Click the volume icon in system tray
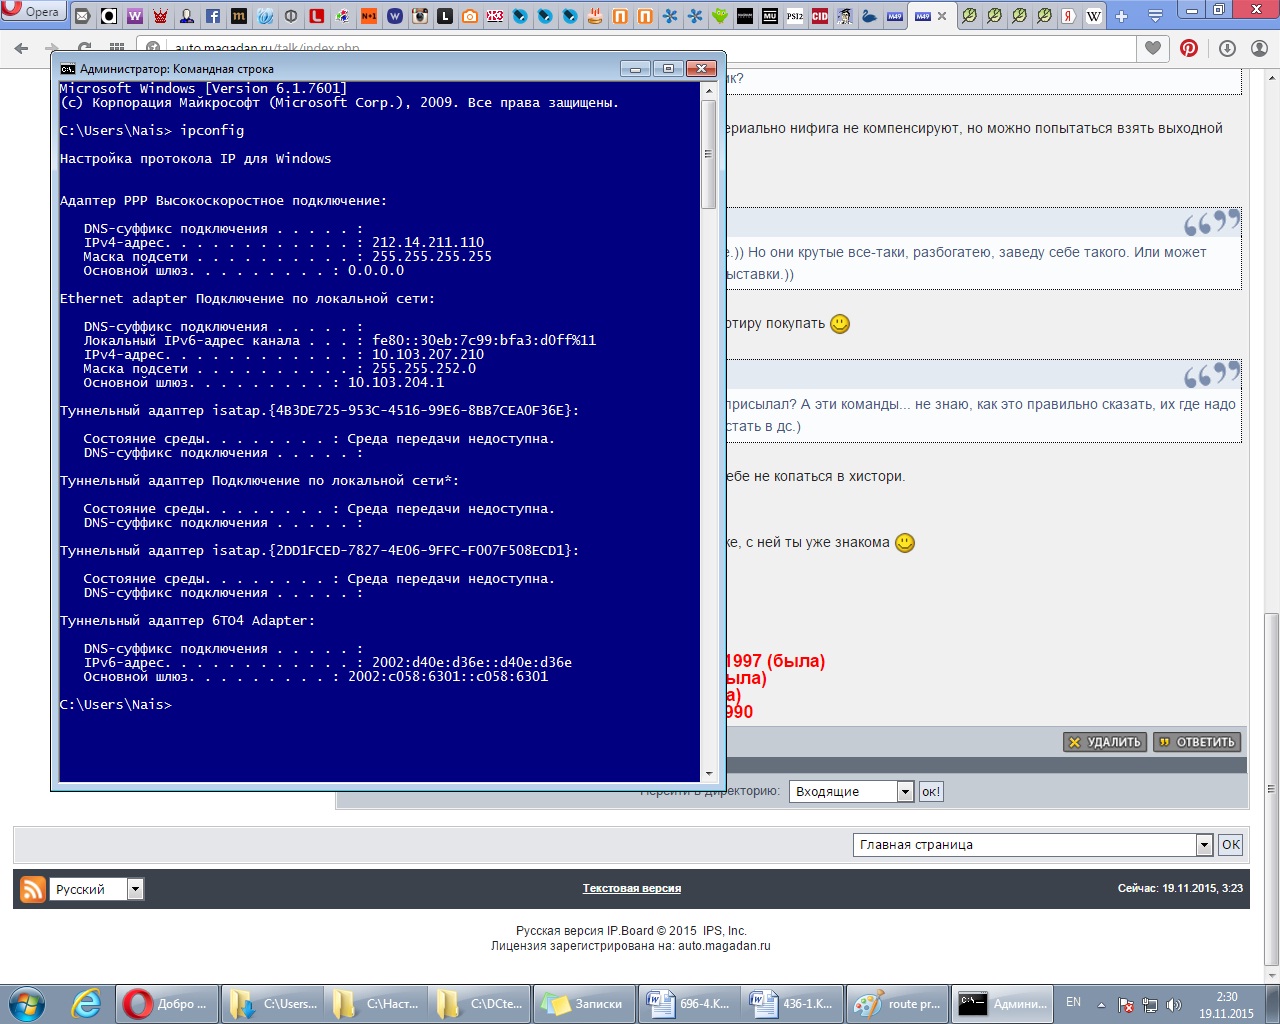 1174,1004
